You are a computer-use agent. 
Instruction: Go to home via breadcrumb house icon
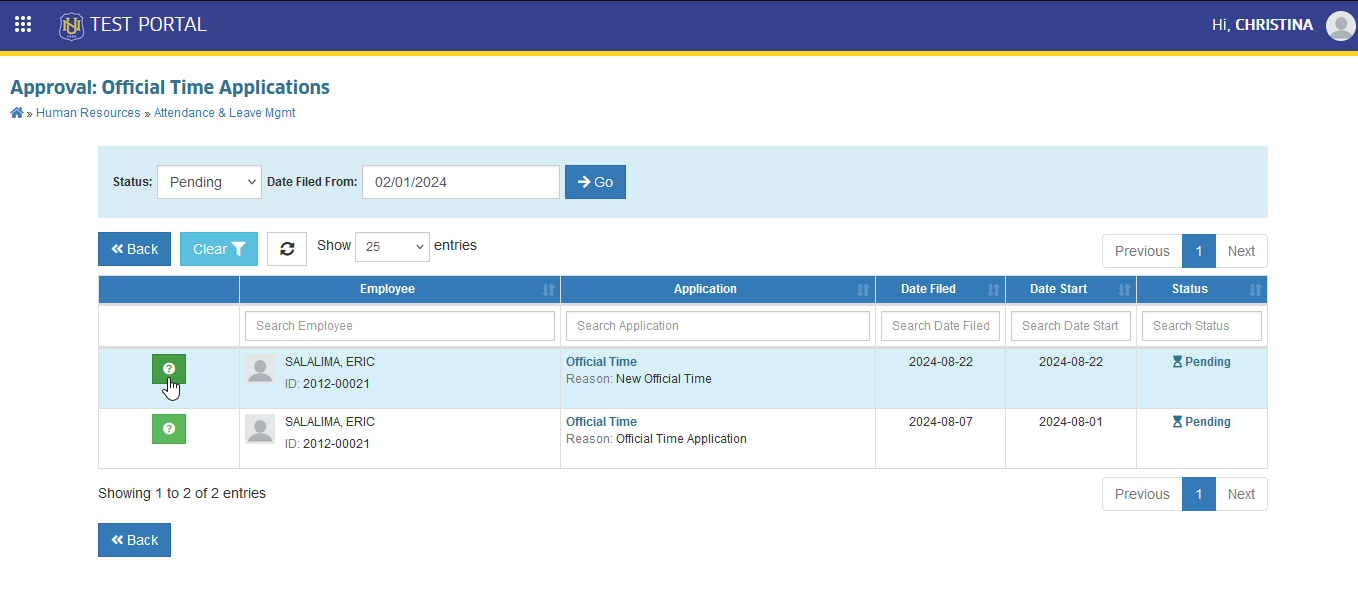17,113
